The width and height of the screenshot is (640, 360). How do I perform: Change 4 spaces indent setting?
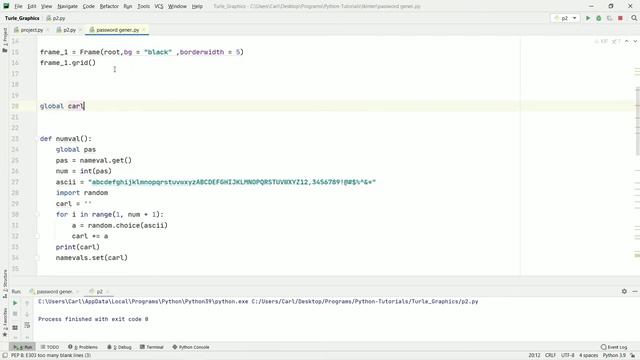click(588, 356)
